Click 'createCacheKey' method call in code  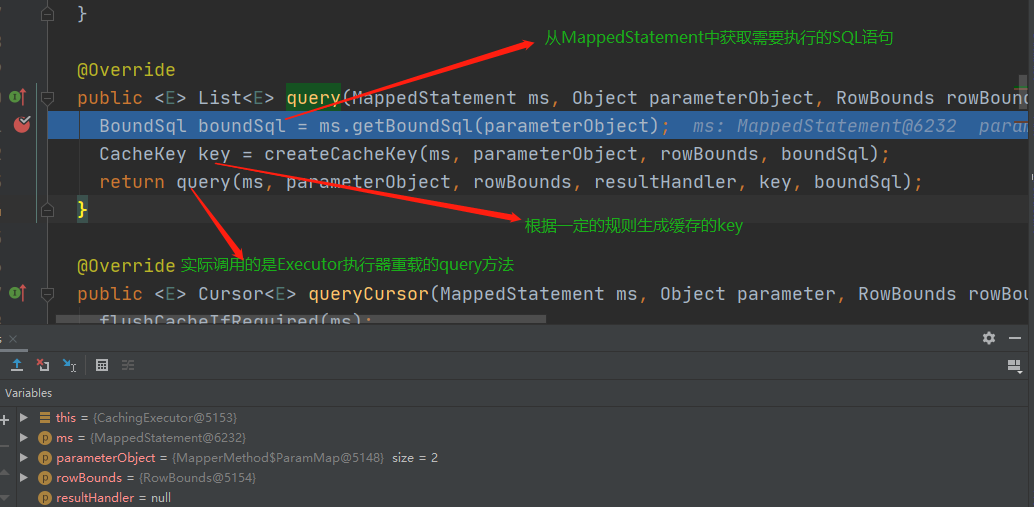pos(342,154)
